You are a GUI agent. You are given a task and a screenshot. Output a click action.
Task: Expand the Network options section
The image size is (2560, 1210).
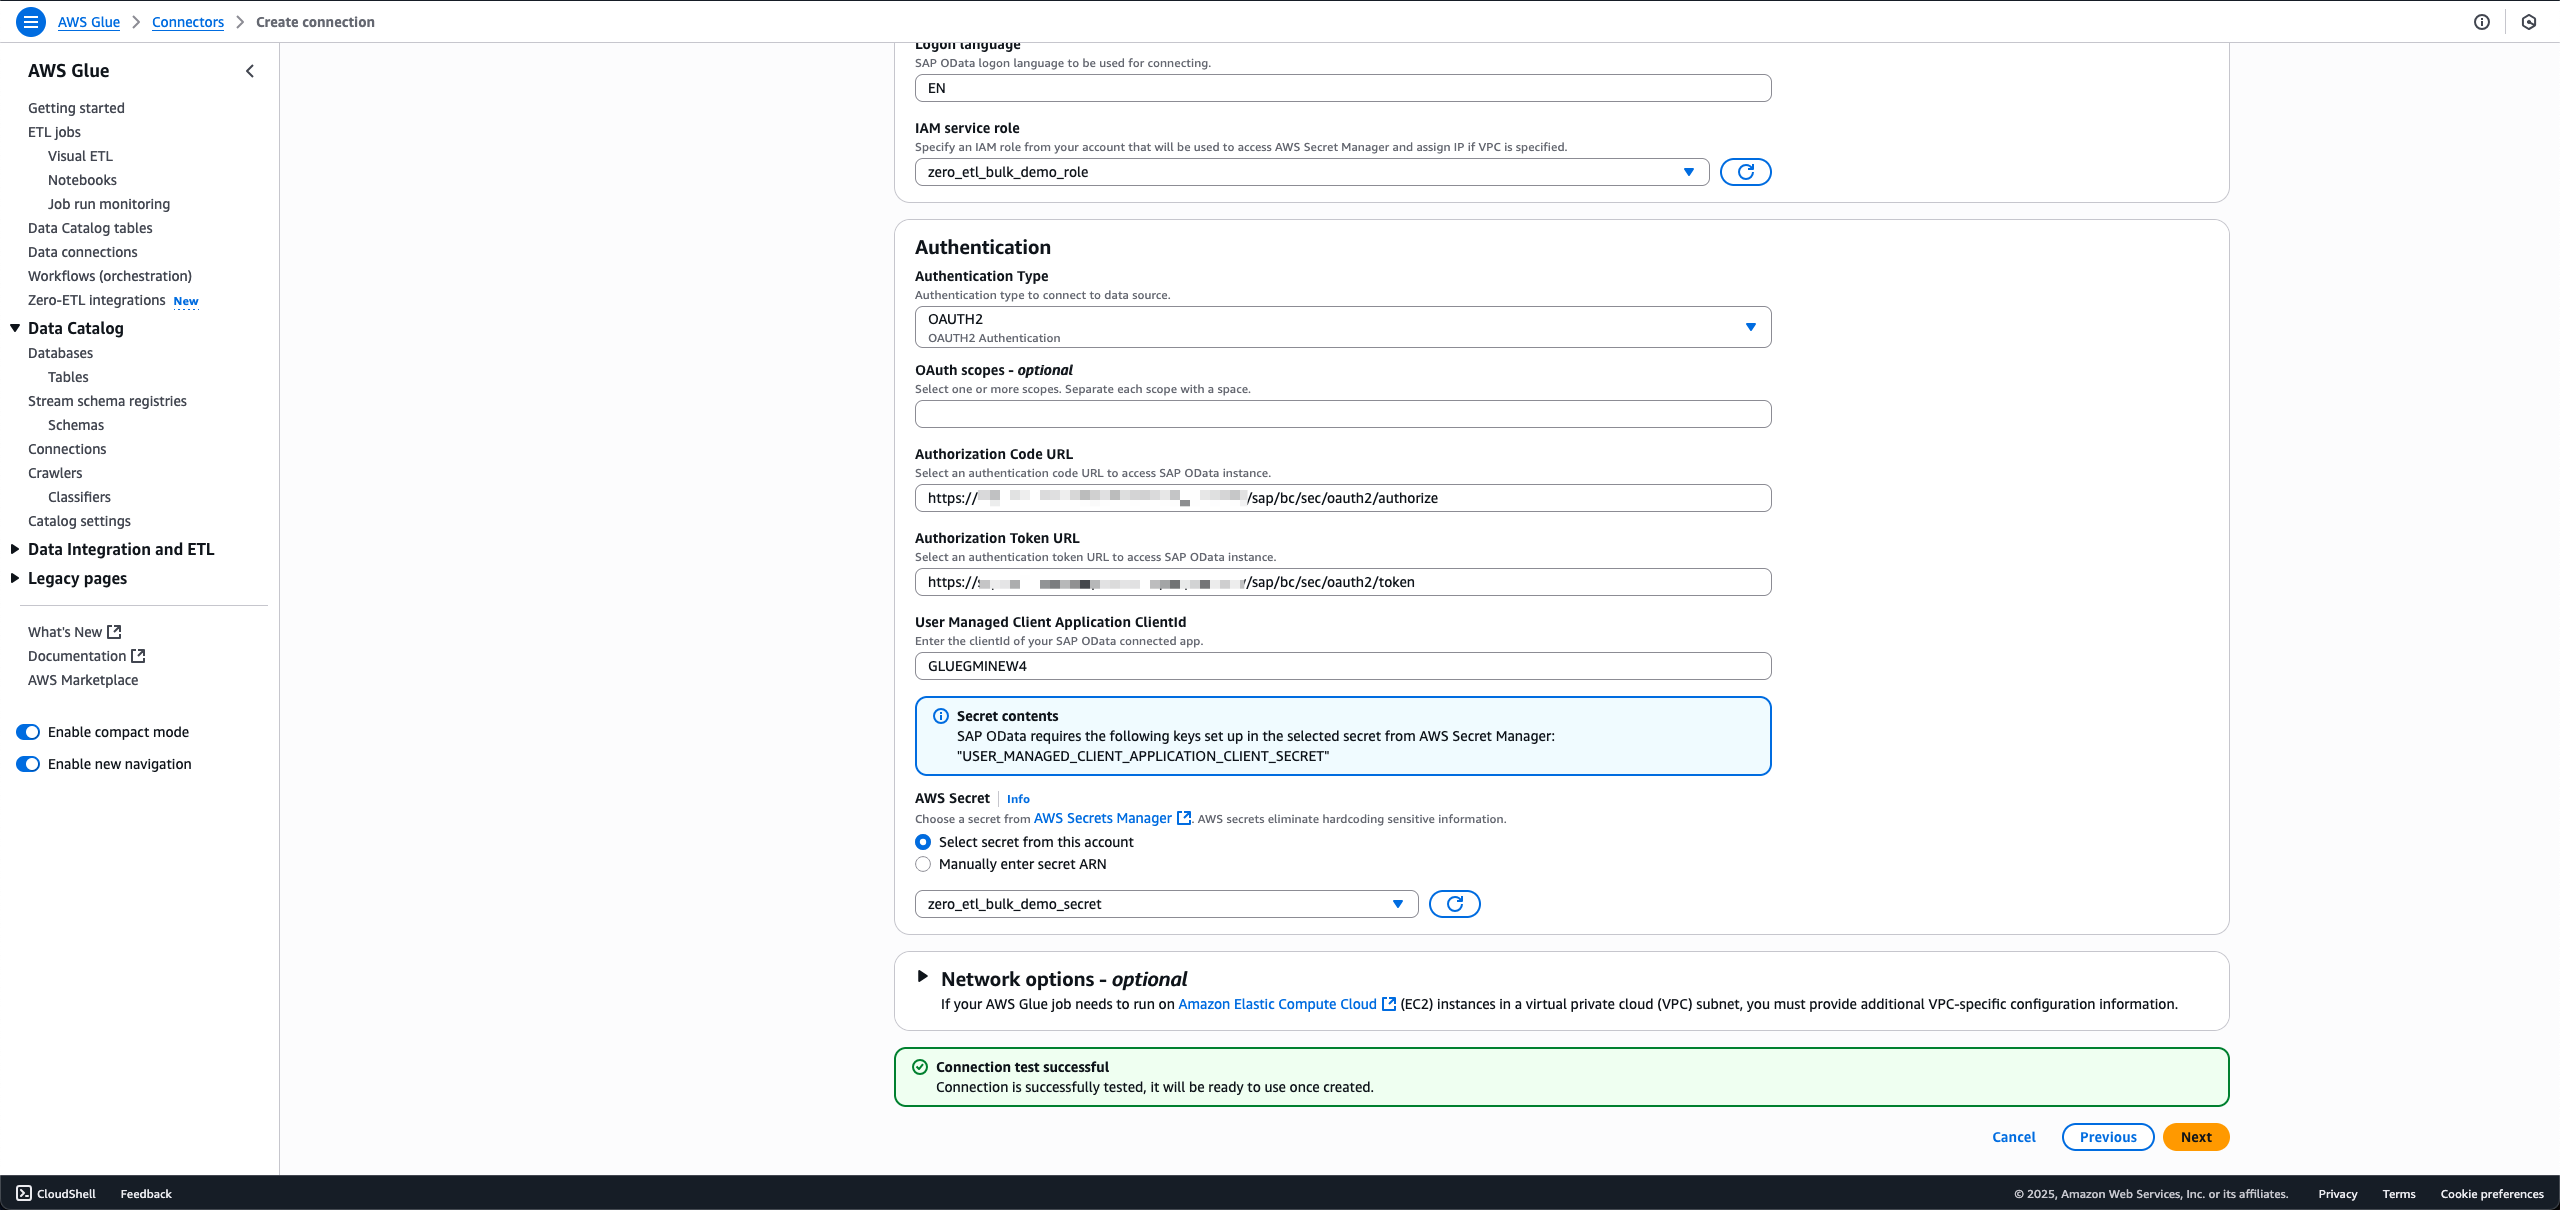tap(923, 977)
